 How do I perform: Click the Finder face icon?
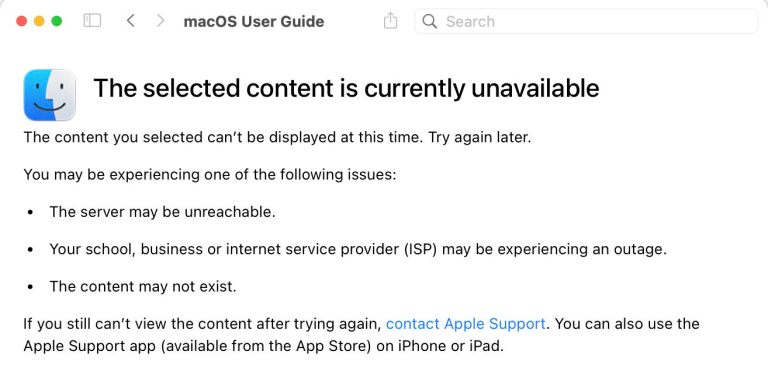coord(49,94)
